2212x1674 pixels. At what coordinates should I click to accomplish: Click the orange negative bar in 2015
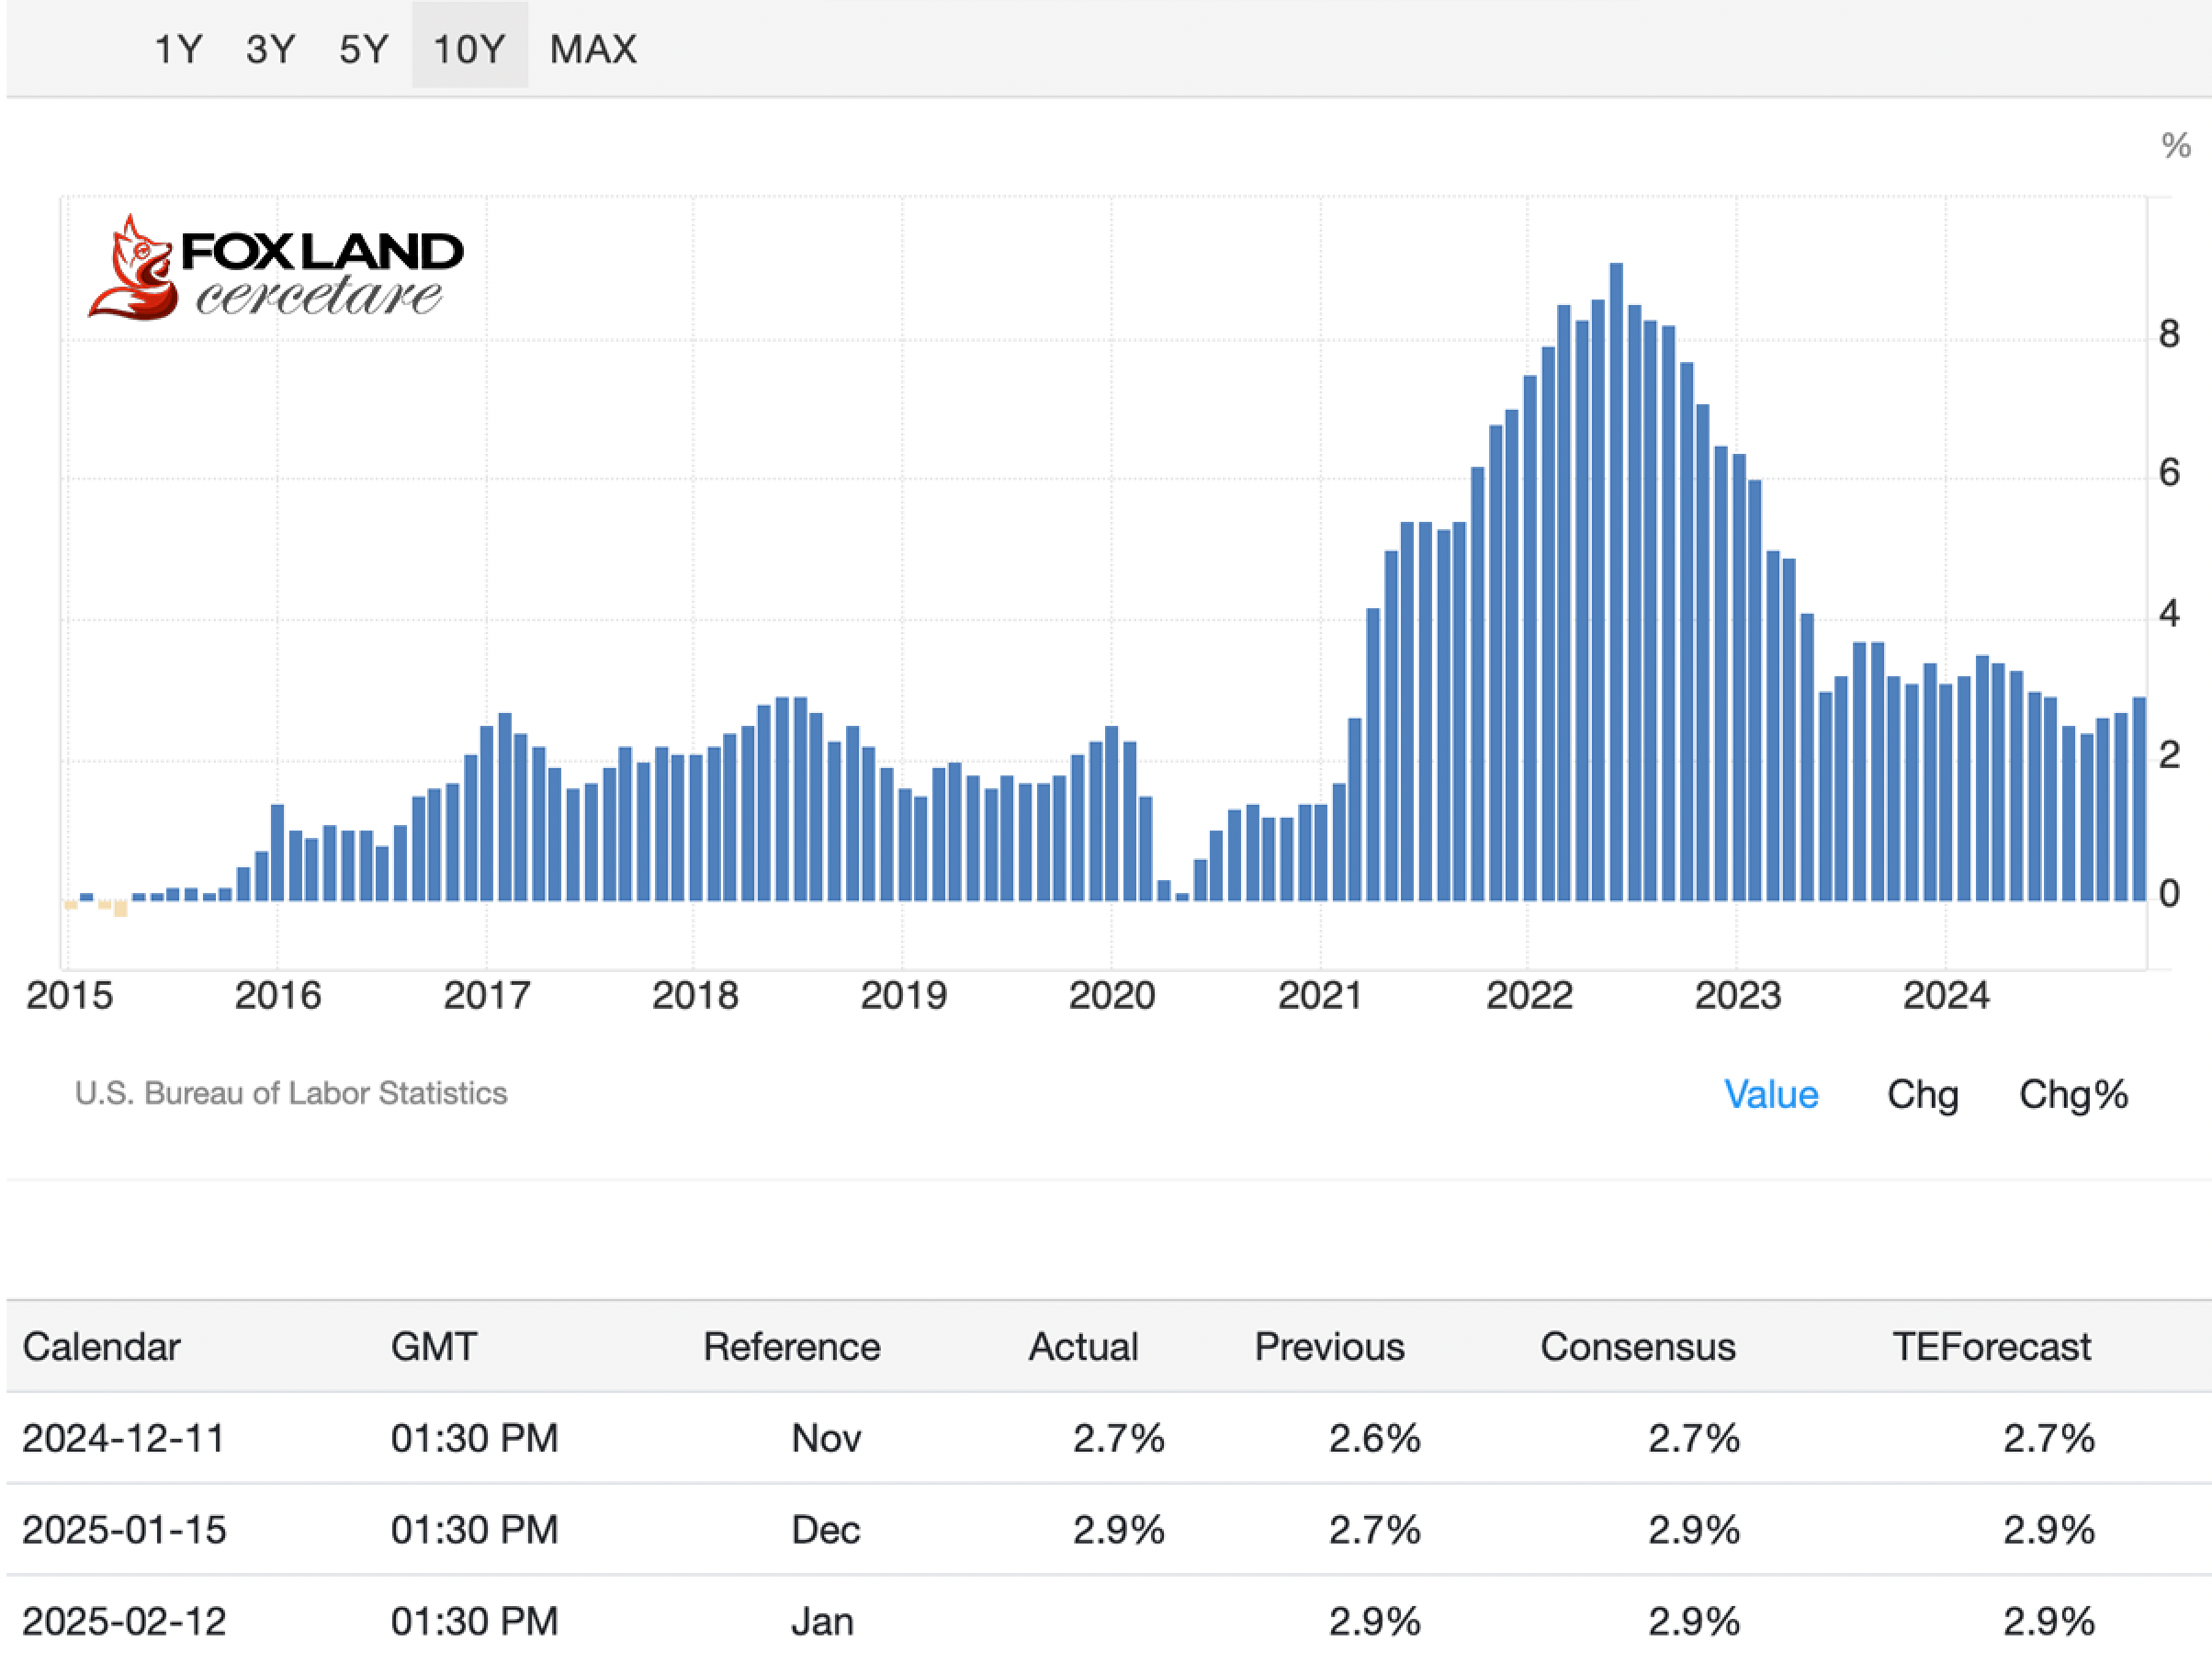point(121,908)
